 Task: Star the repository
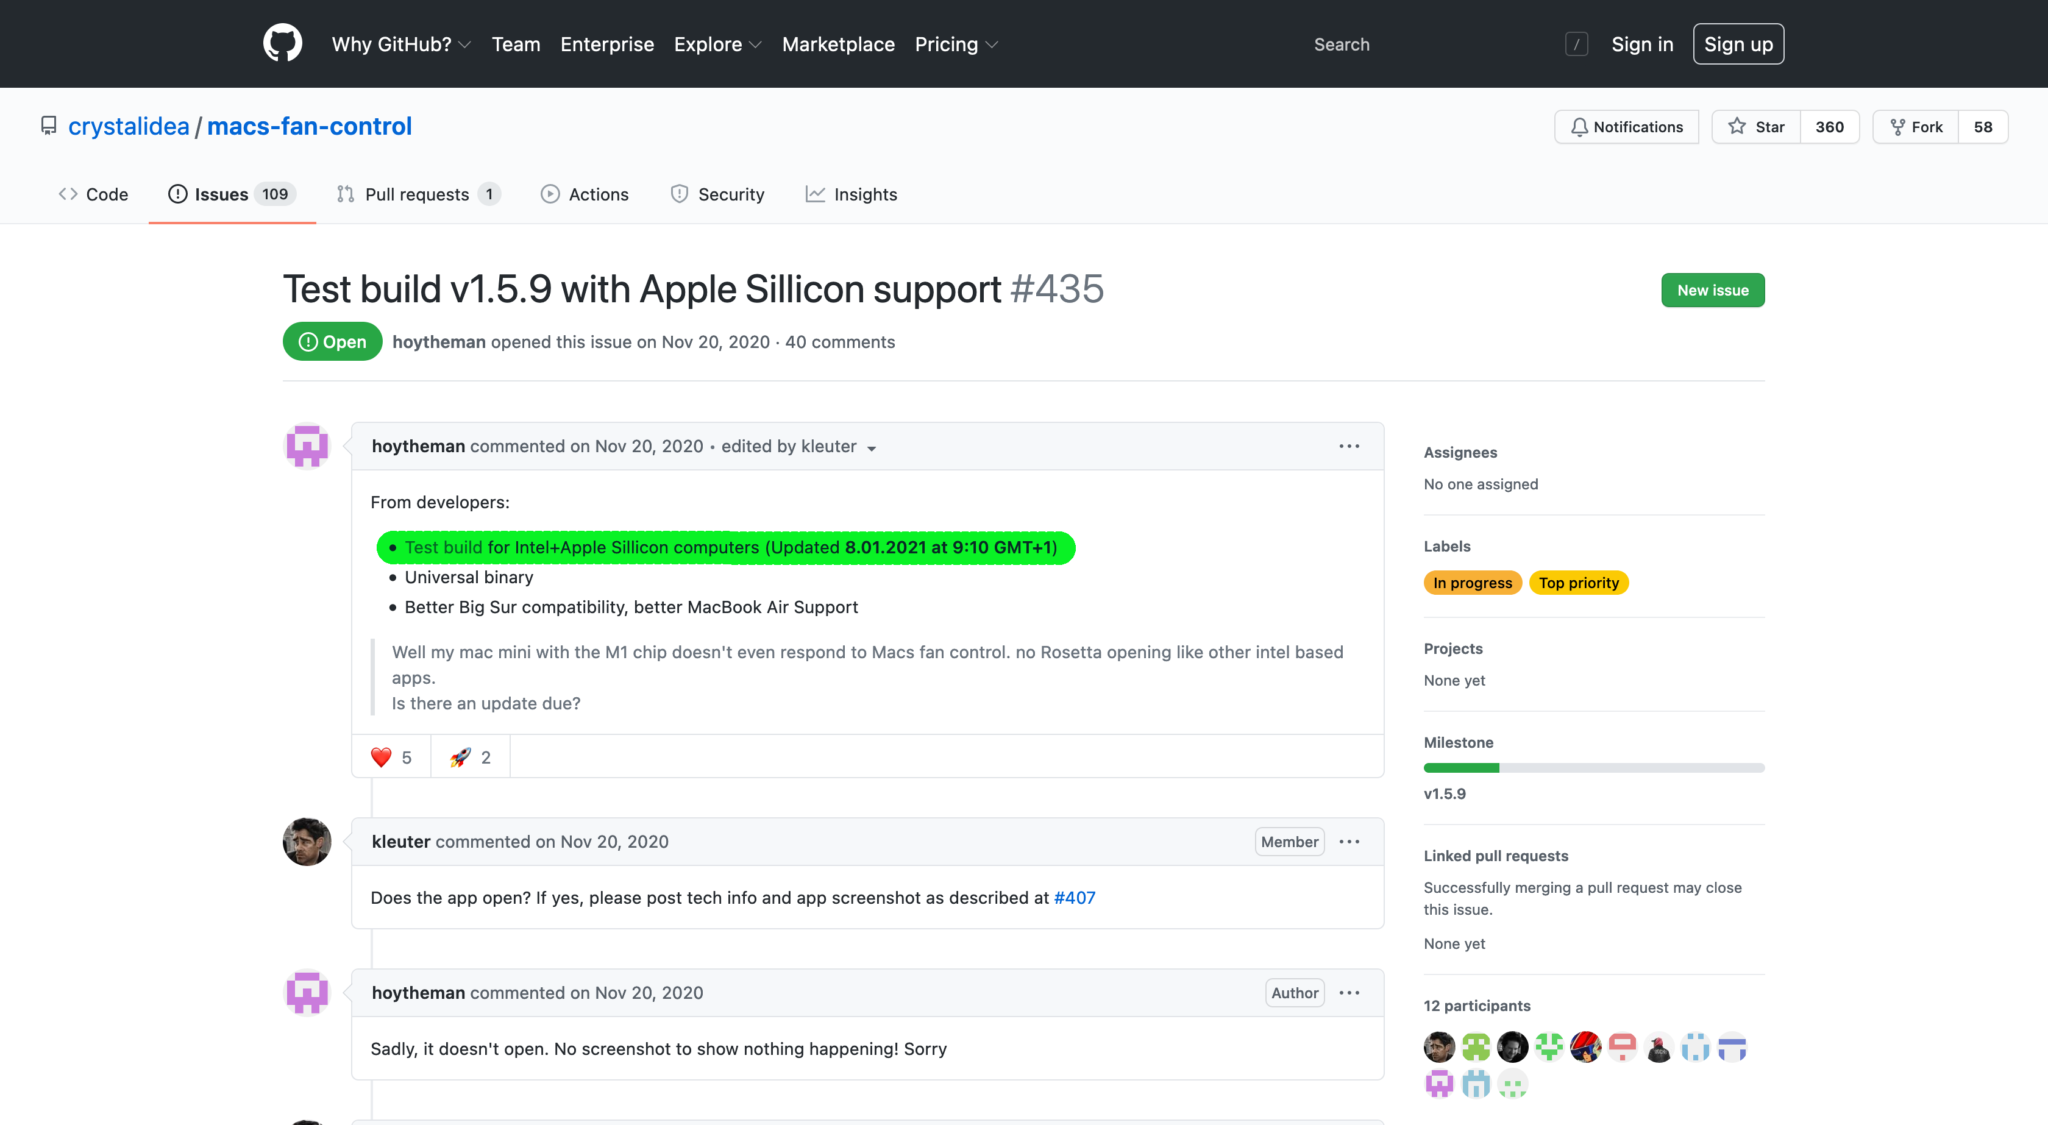[x=1757, y=127]
